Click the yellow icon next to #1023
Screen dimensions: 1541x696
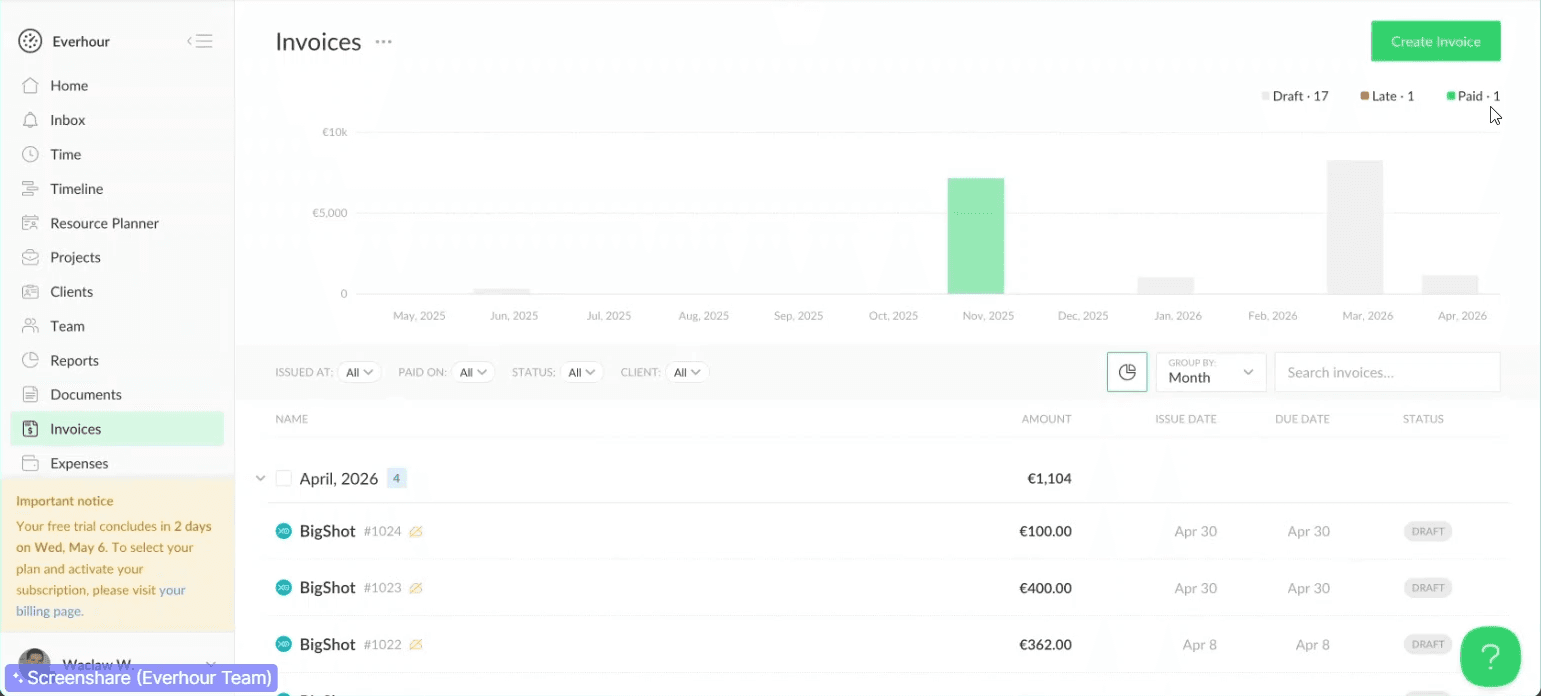[x=416, y=588]
